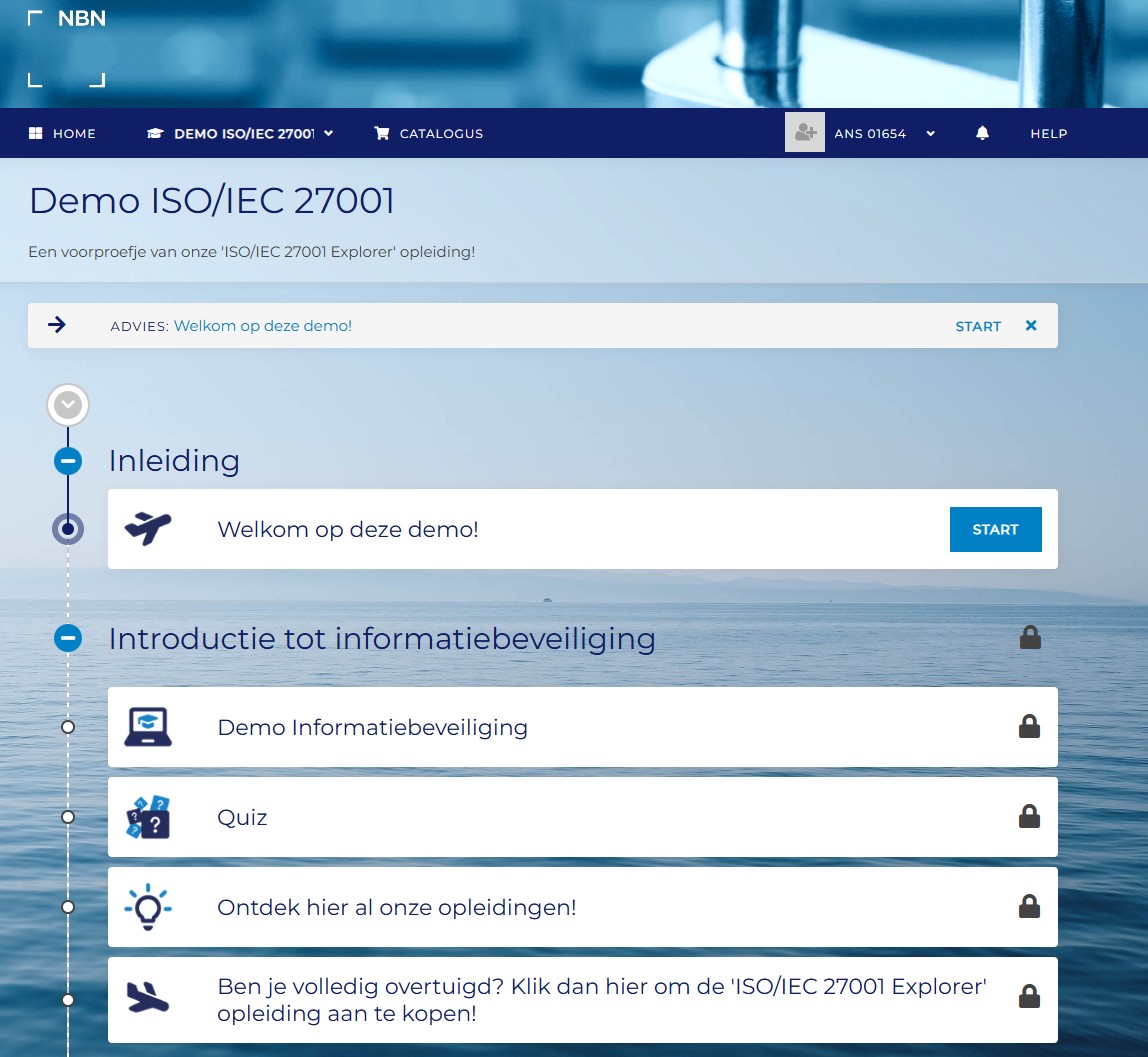Viewport: 1148px width, 1057px height.
Task: Open the HELP menu item
Action: tap(1048, 133)
